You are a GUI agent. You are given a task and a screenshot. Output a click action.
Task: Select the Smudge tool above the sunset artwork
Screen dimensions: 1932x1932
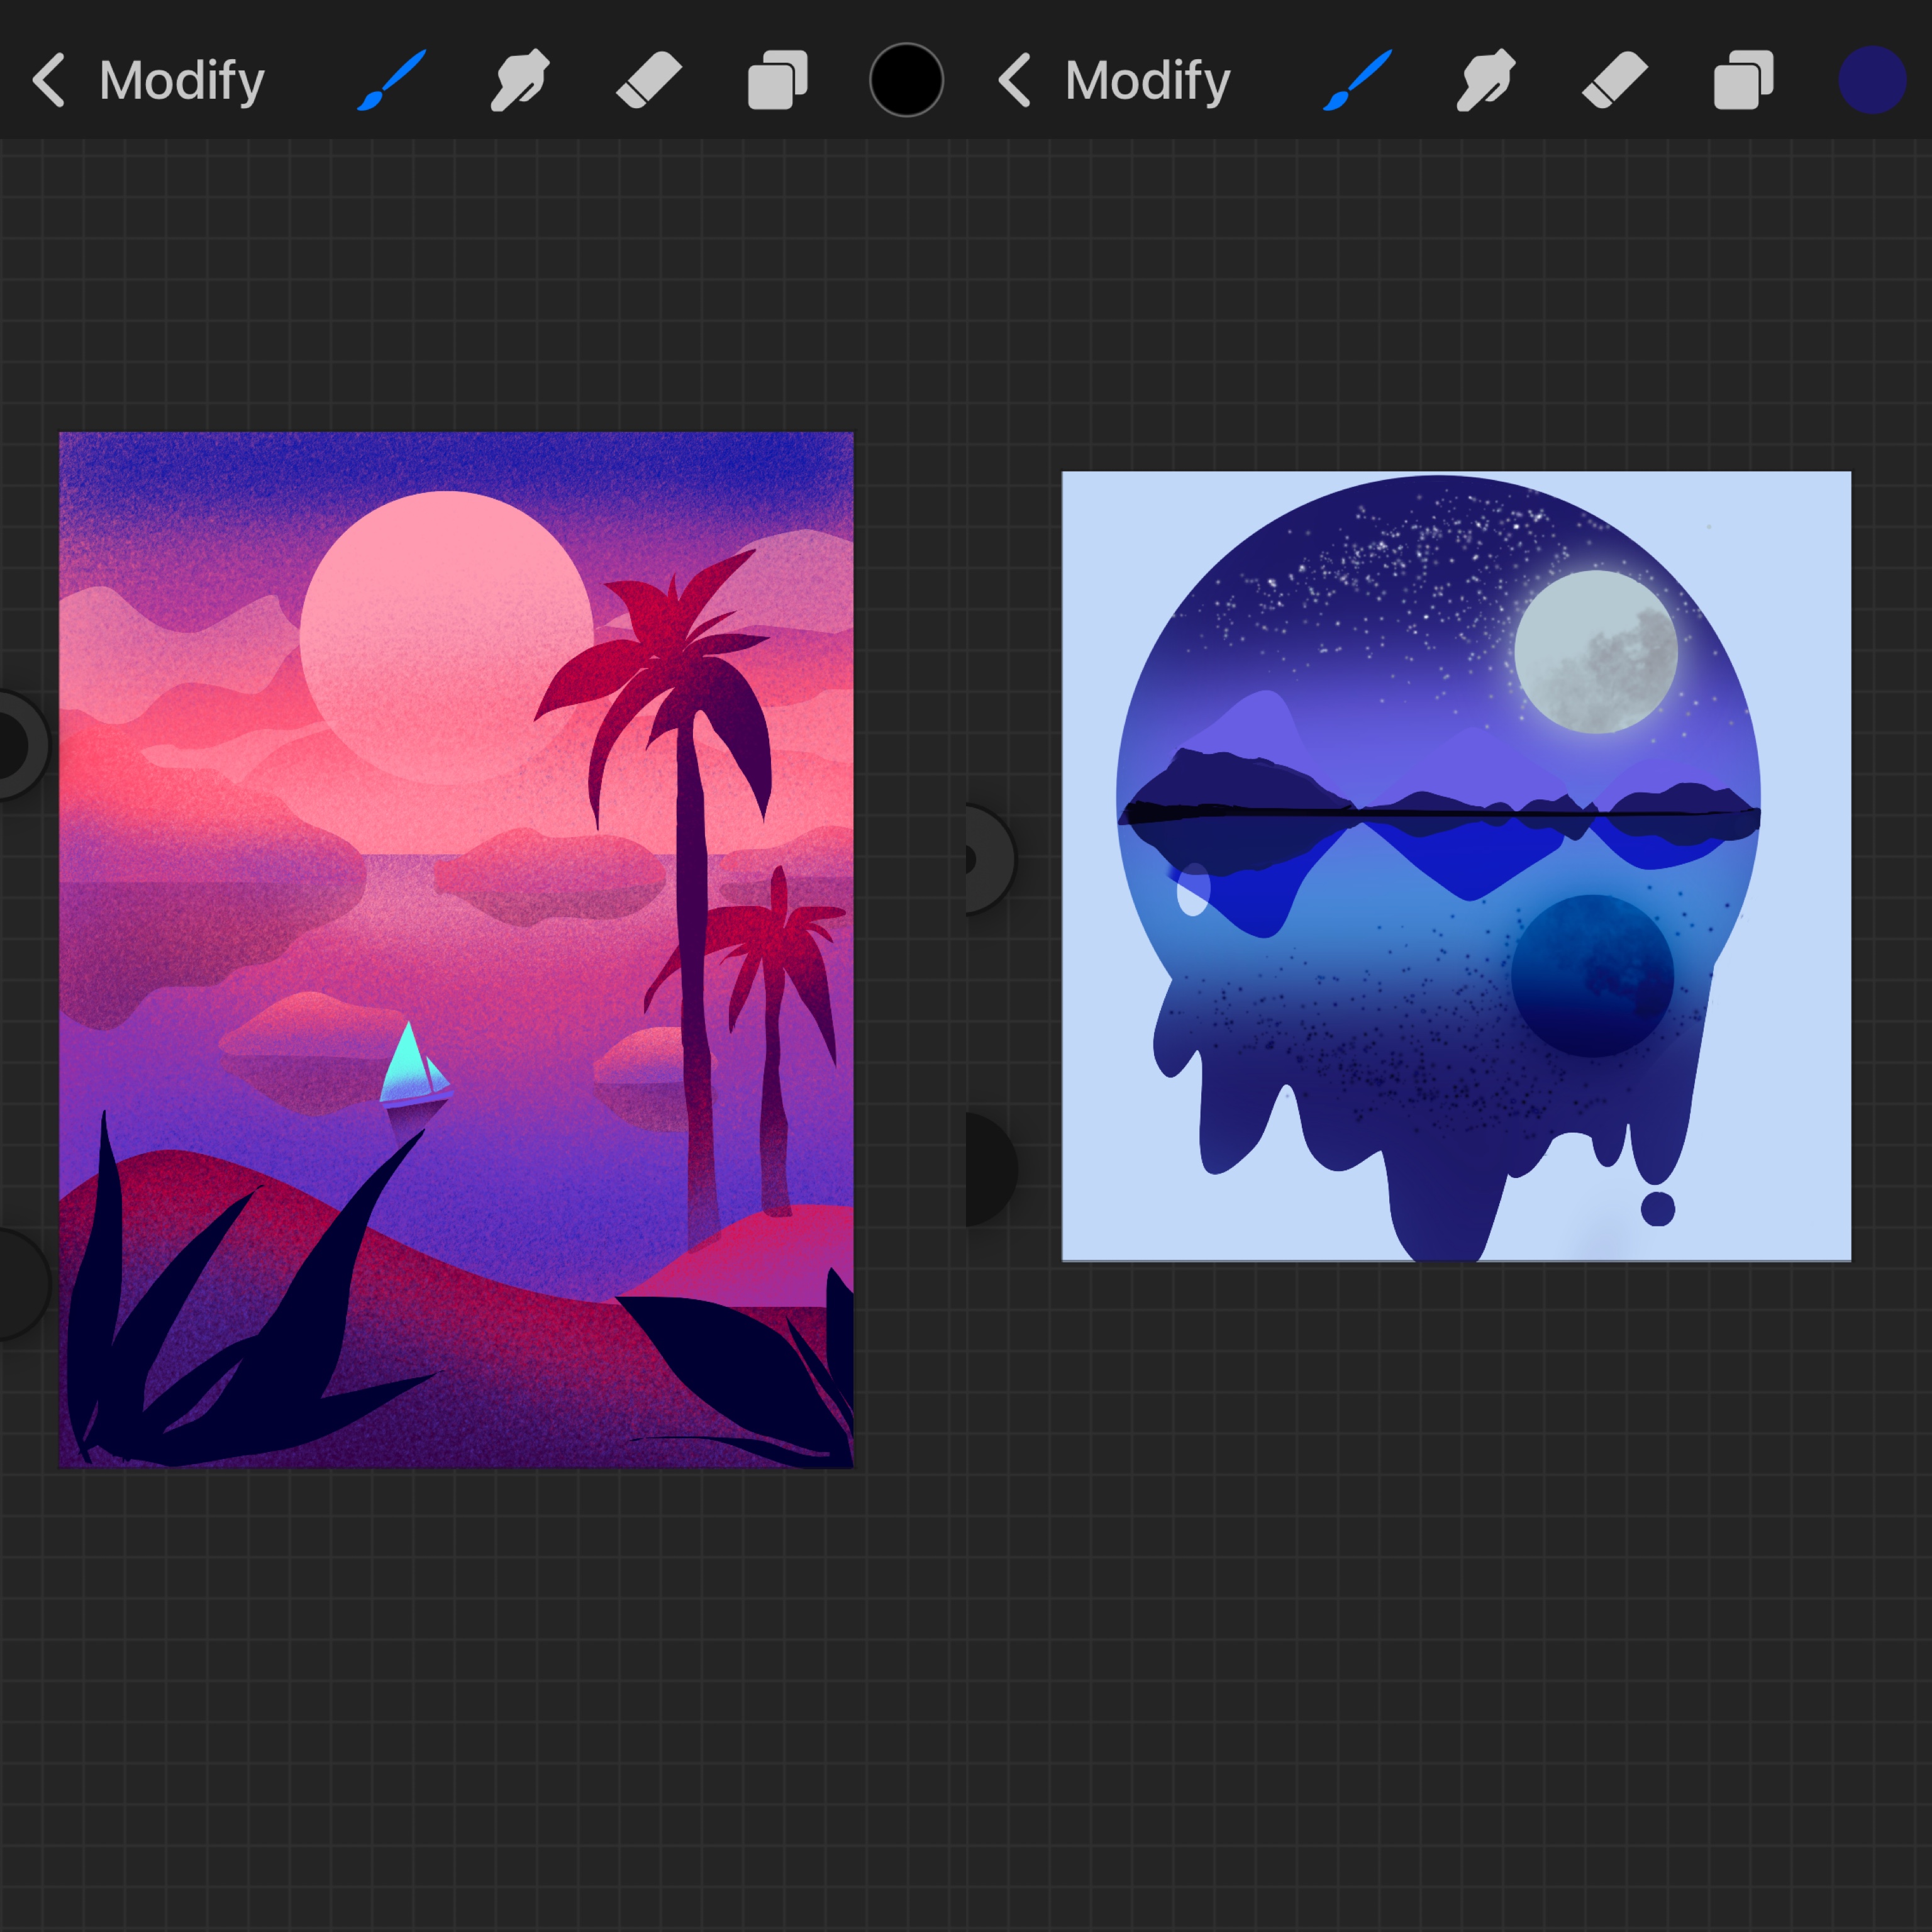520,80
